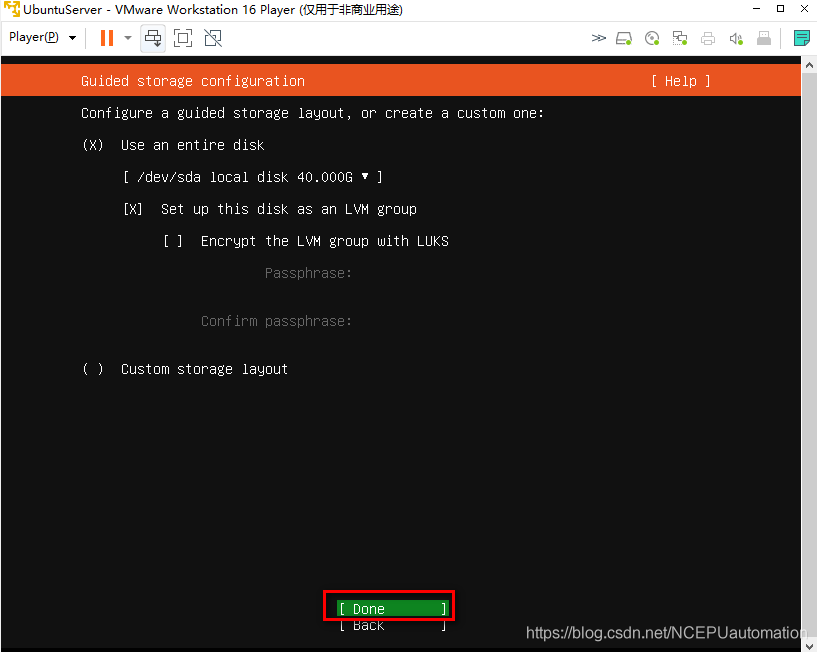Open the Player(P) menu
This screenshot has width=817, height=652.
pyautogui.click(x=43, y=38)
